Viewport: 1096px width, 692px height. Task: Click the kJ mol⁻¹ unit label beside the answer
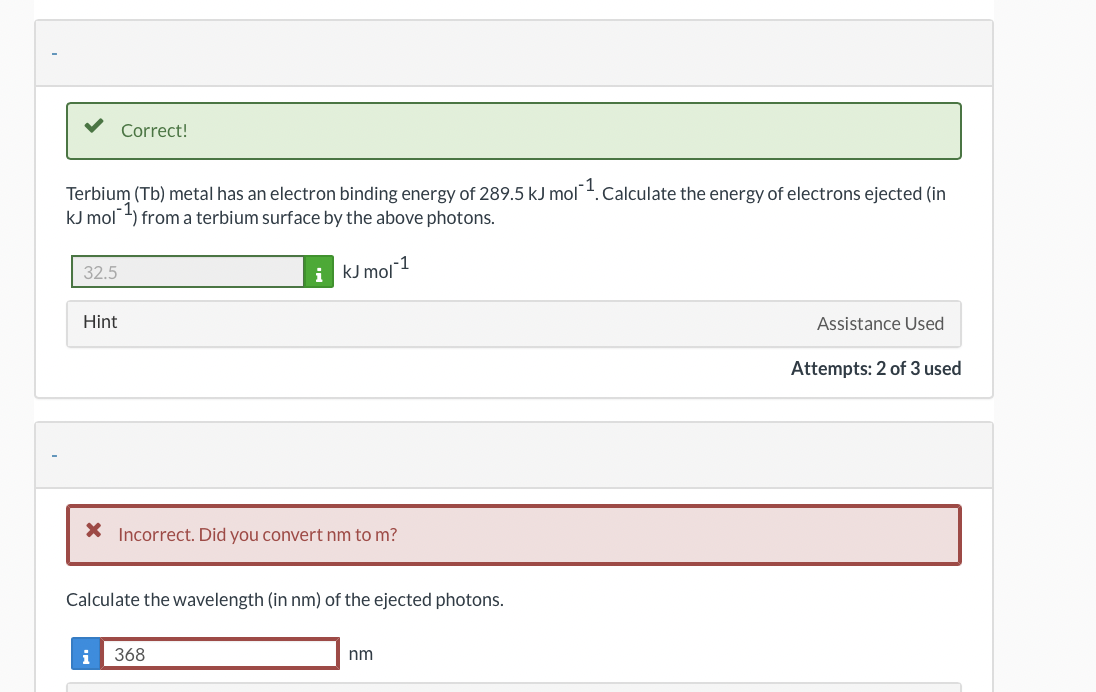[x=375, y=269]
